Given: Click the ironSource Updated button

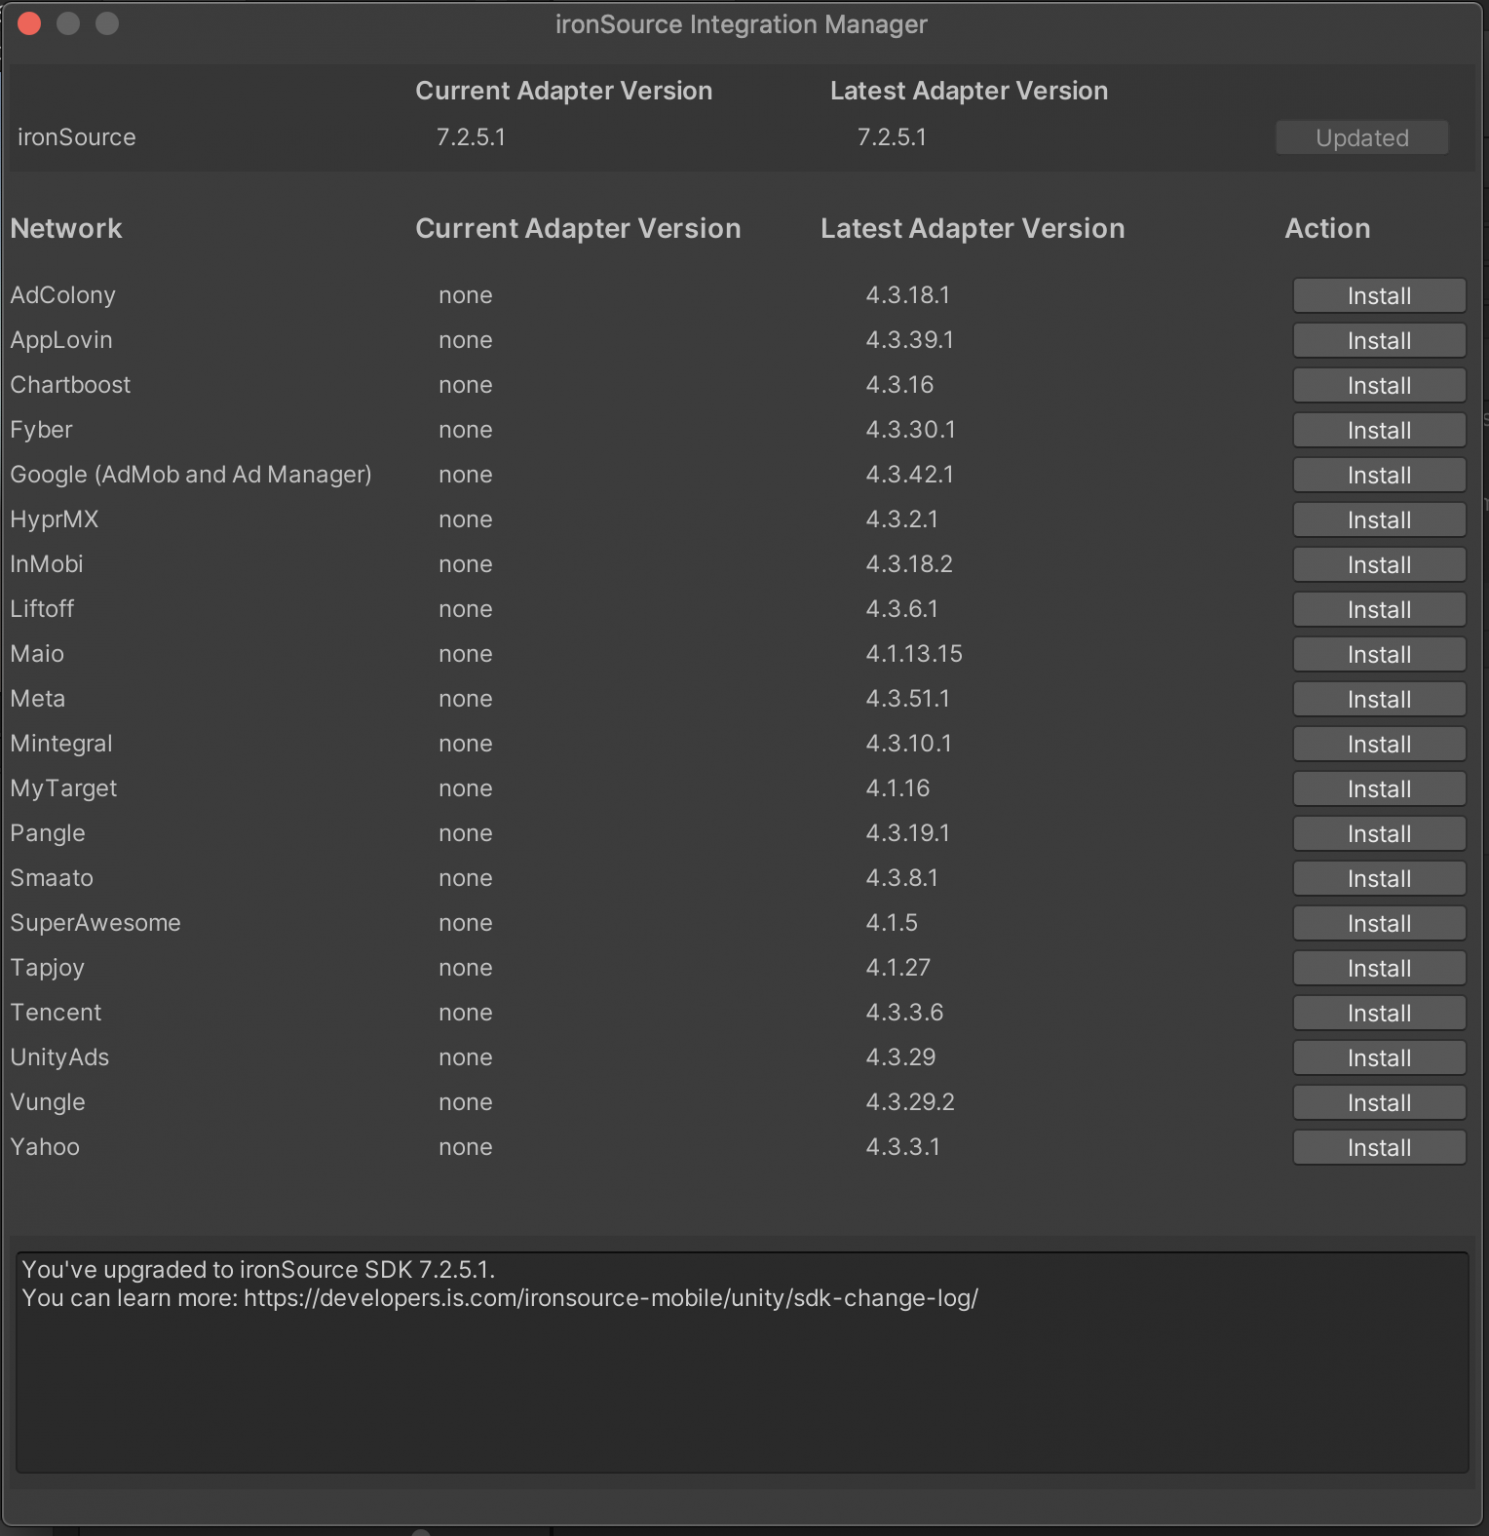Looking at the screenshot, I should coord(1361,138).
